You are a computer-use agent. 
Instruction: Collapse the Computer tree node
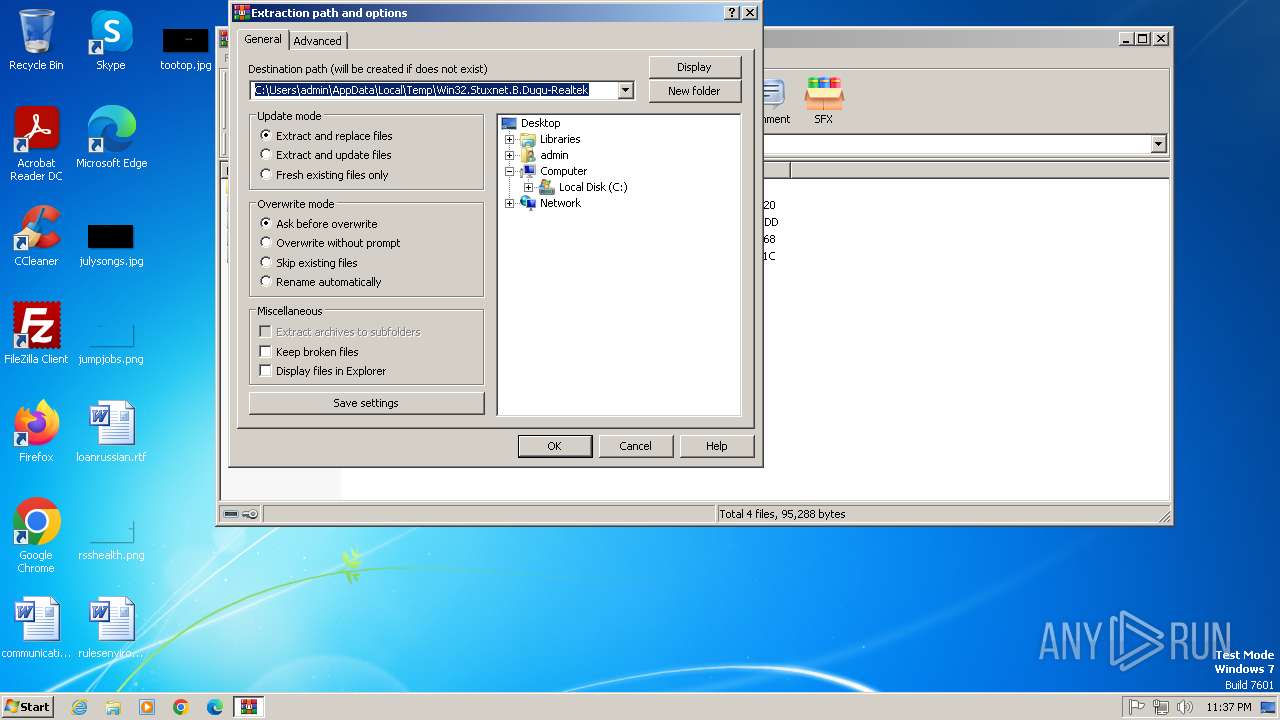click(509, 171)
